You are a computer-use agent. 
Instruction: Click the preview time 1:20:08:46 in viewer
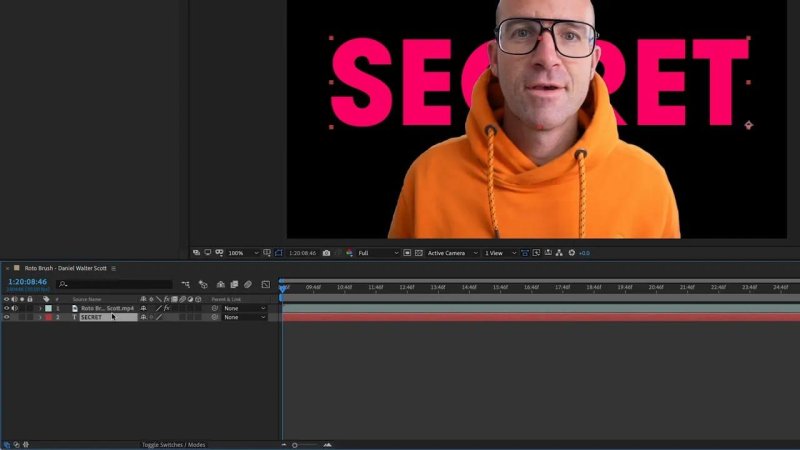[302, 253]
